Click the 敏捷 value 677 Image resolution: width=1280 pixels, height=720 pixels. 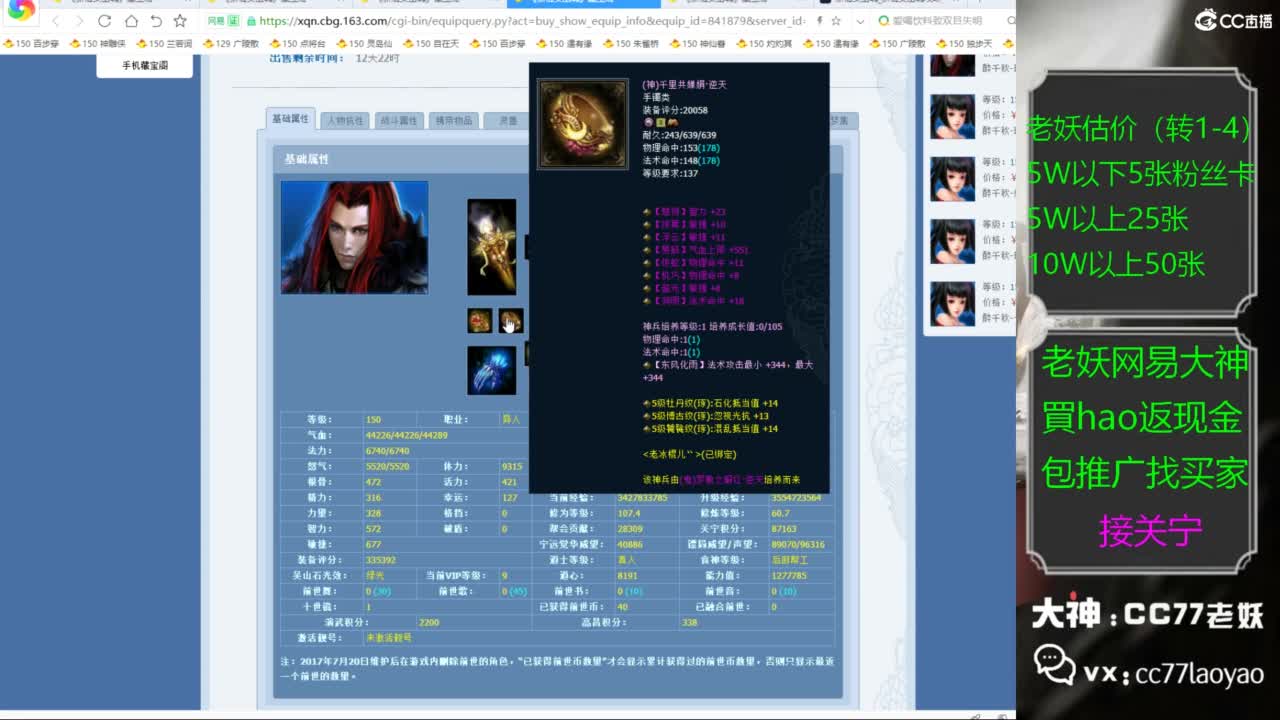tap(373, 545)
